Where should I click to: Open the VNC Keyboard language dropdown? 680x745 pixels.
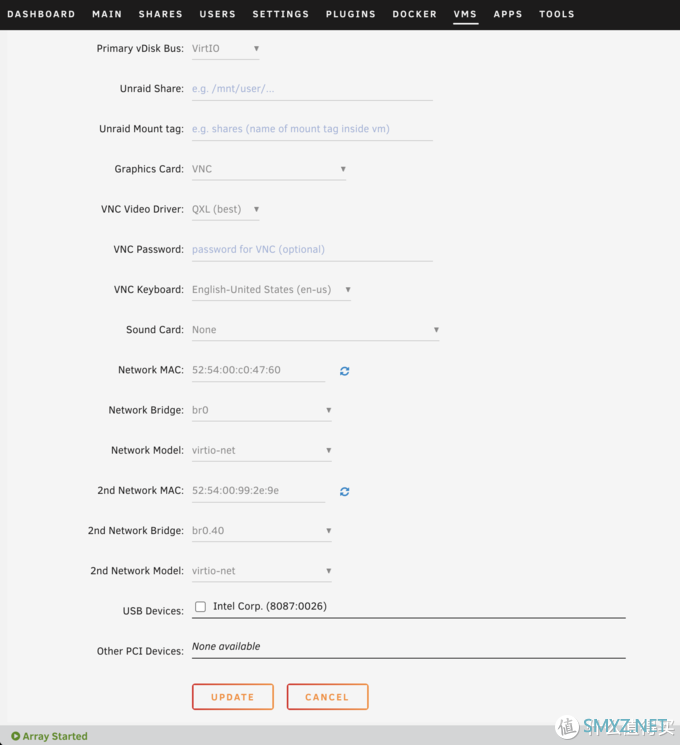pyautogui.click(x=271, y=290)
